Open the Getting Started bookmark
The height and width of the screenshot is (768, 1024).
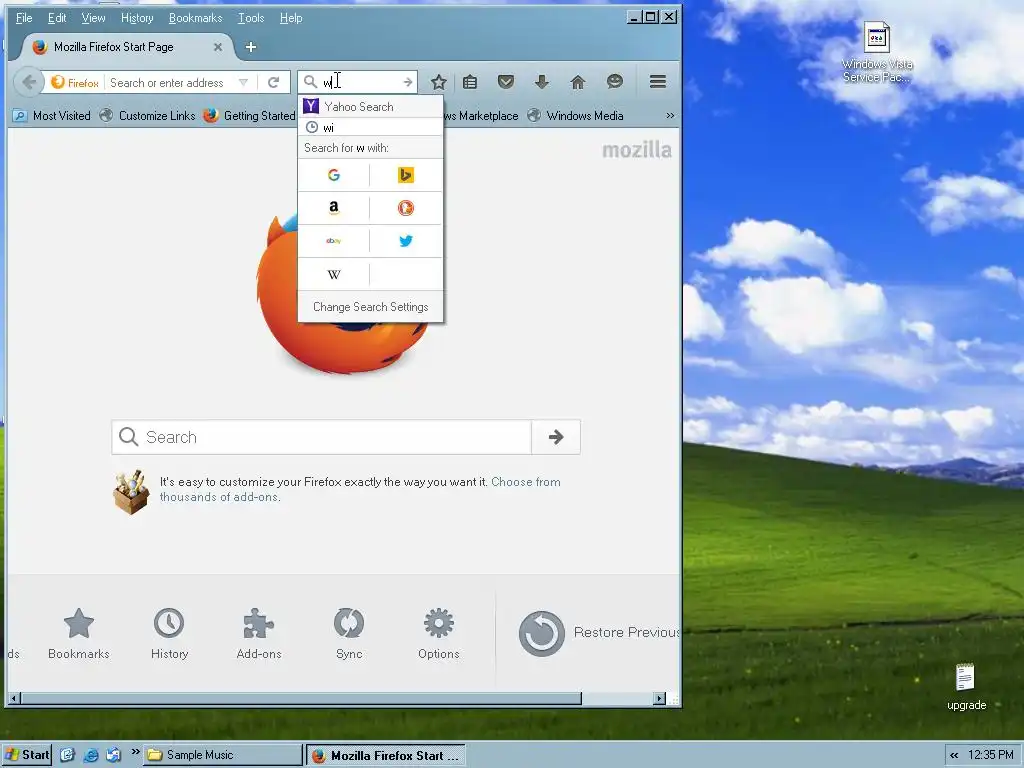point(250,116)
